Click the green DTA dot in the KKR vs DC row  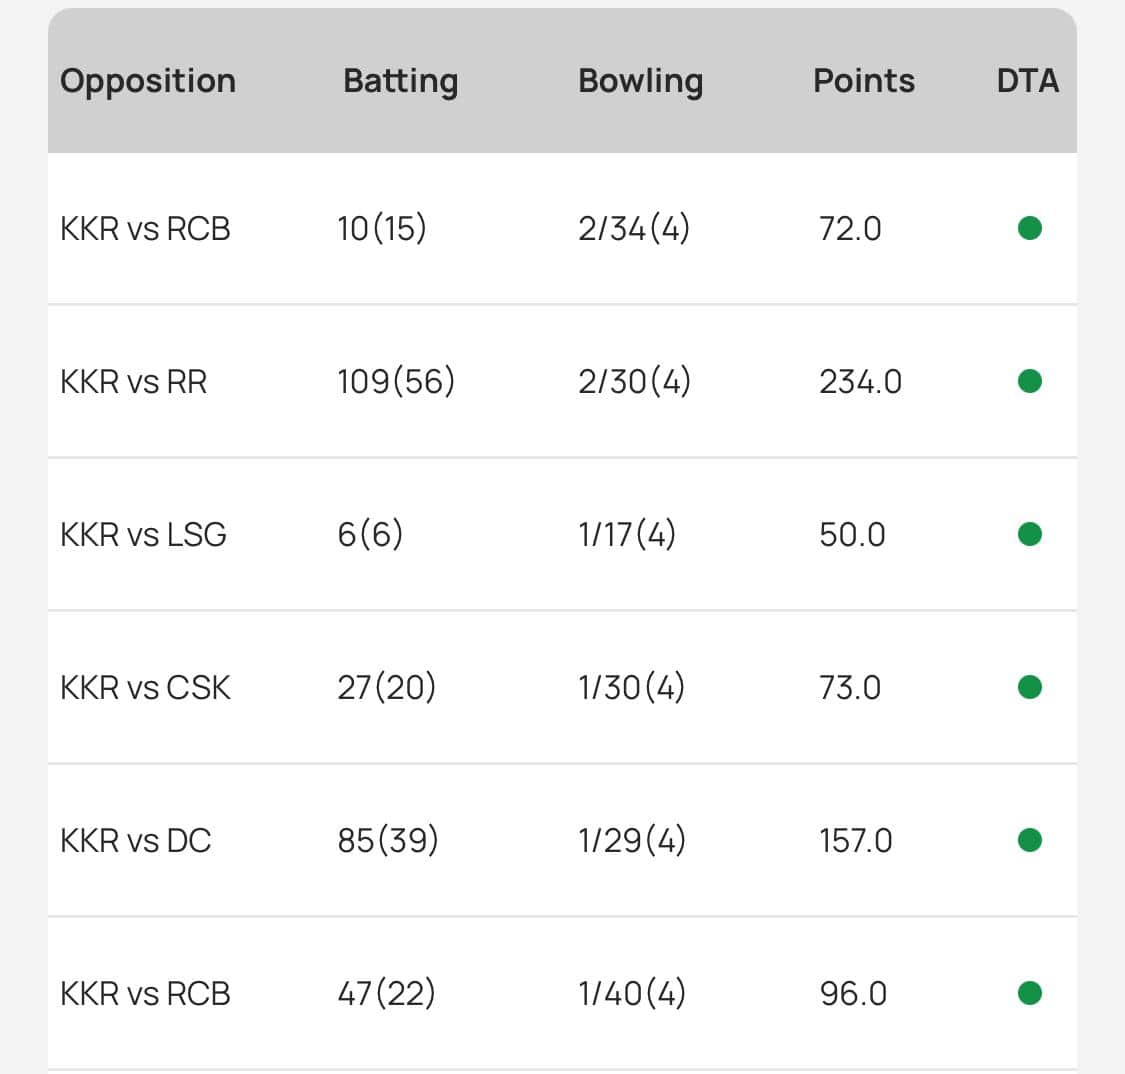coord(1029,840)
